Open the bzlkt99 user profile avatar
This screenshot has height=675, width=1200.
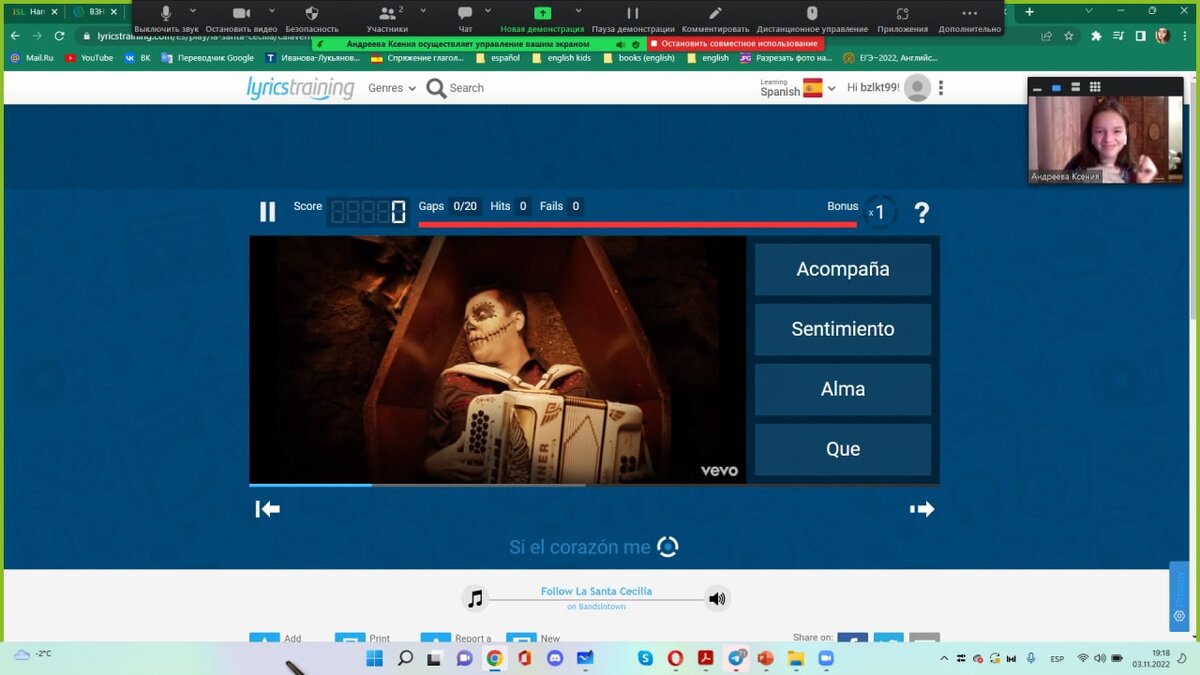click(x=917, y=88)
